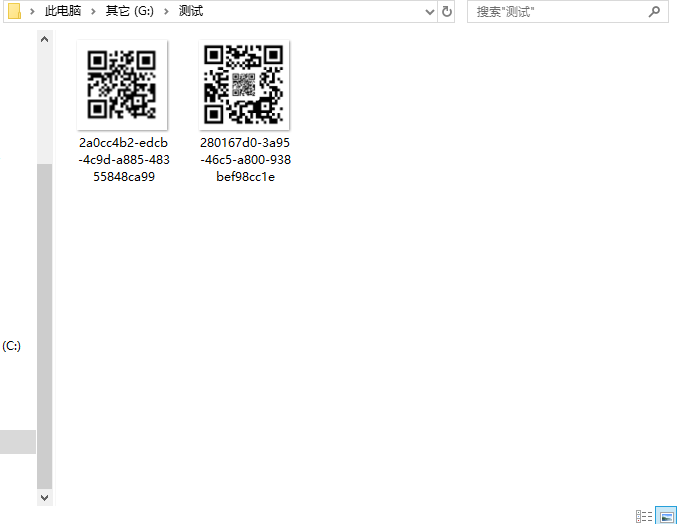This screenshot has width=678, height=524.
Task: Click the navigation pane scrollbar thumb
Action: (44, 326)
